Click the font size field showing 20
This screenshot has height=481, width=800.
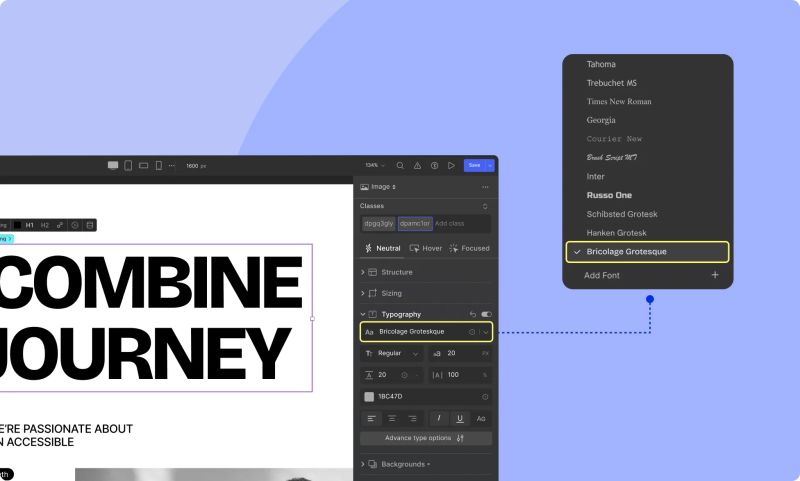tap(460, 353)
